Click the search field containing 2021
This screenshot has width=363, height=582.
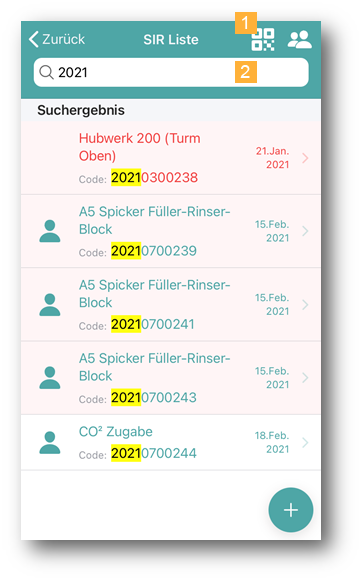(171, 72)
